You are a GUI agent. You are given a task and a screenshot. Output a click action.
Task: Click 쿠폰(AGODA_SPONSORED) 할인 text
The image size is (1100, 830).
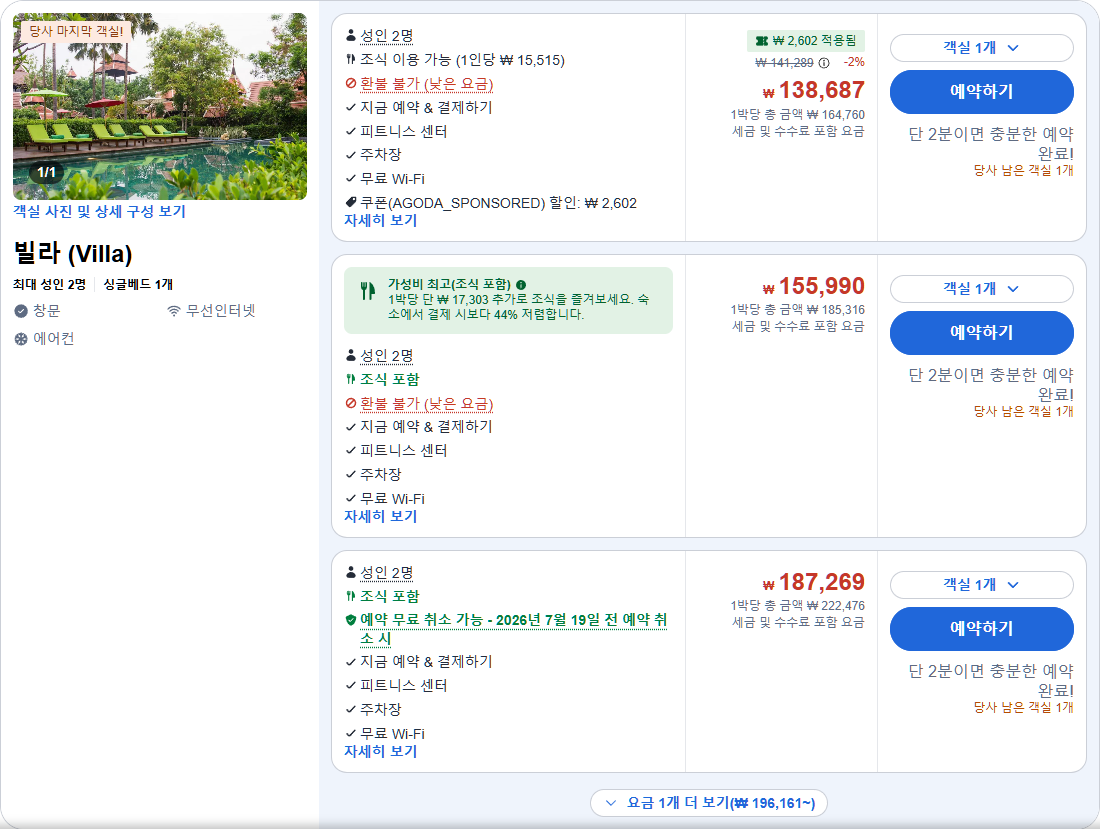pos(498,203)
